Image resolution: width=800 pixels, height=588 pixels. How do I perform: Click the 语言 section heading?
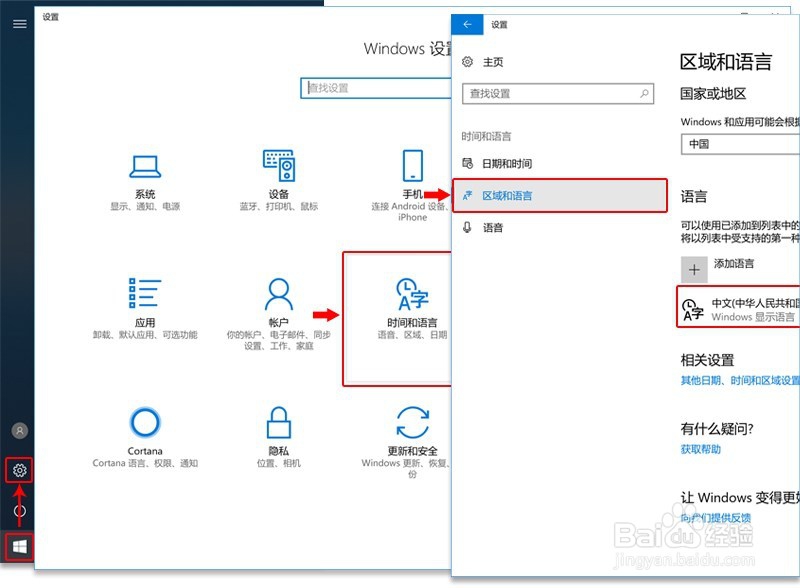point(694,197)
